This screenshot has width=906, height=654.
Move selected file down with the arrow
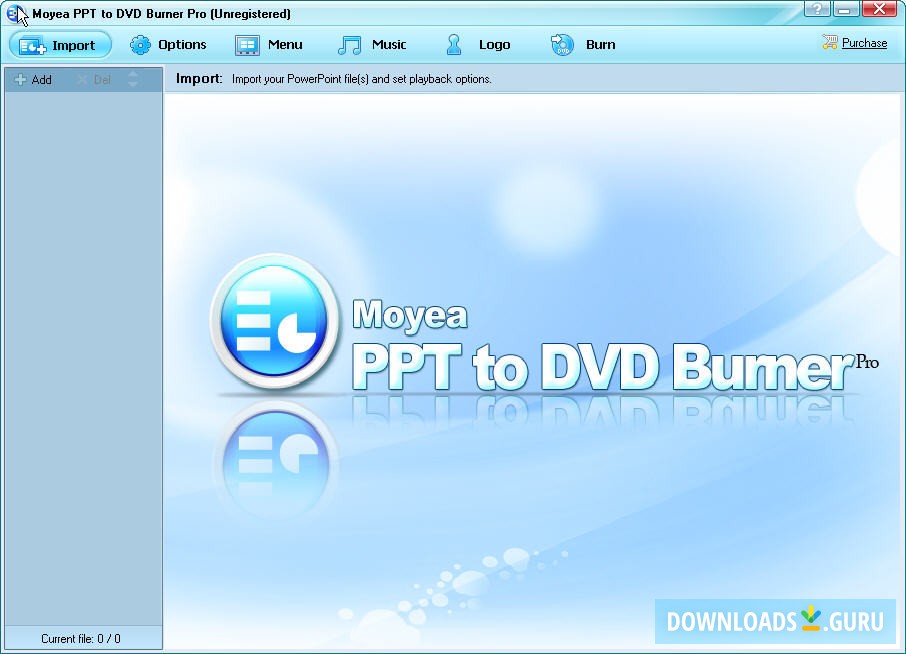coord(133,85)
